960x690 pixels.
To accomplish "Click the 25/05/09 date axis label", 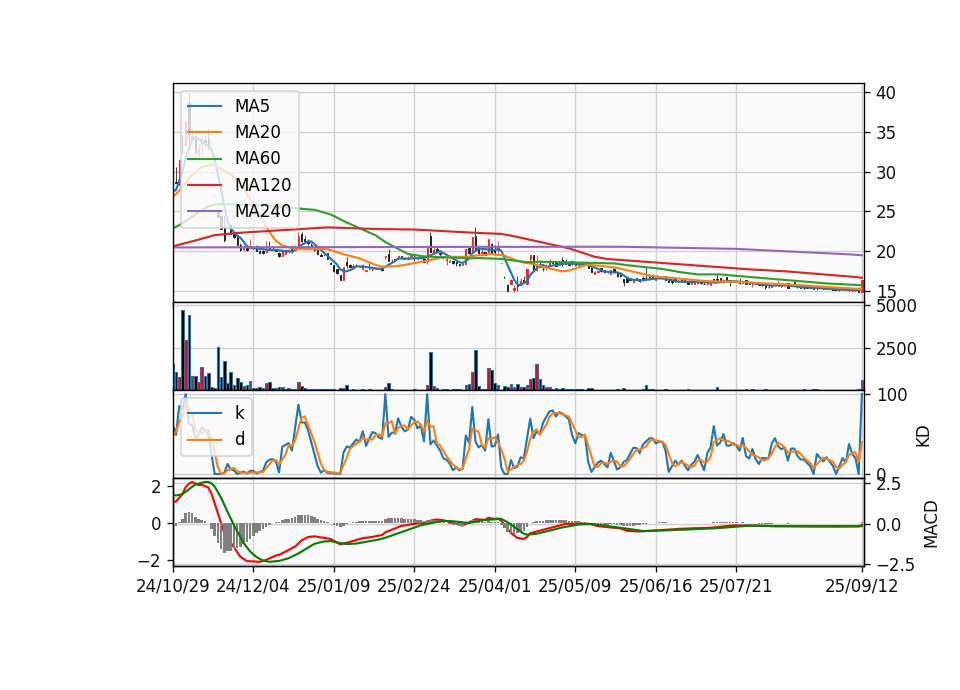I will tap(575, 586).
